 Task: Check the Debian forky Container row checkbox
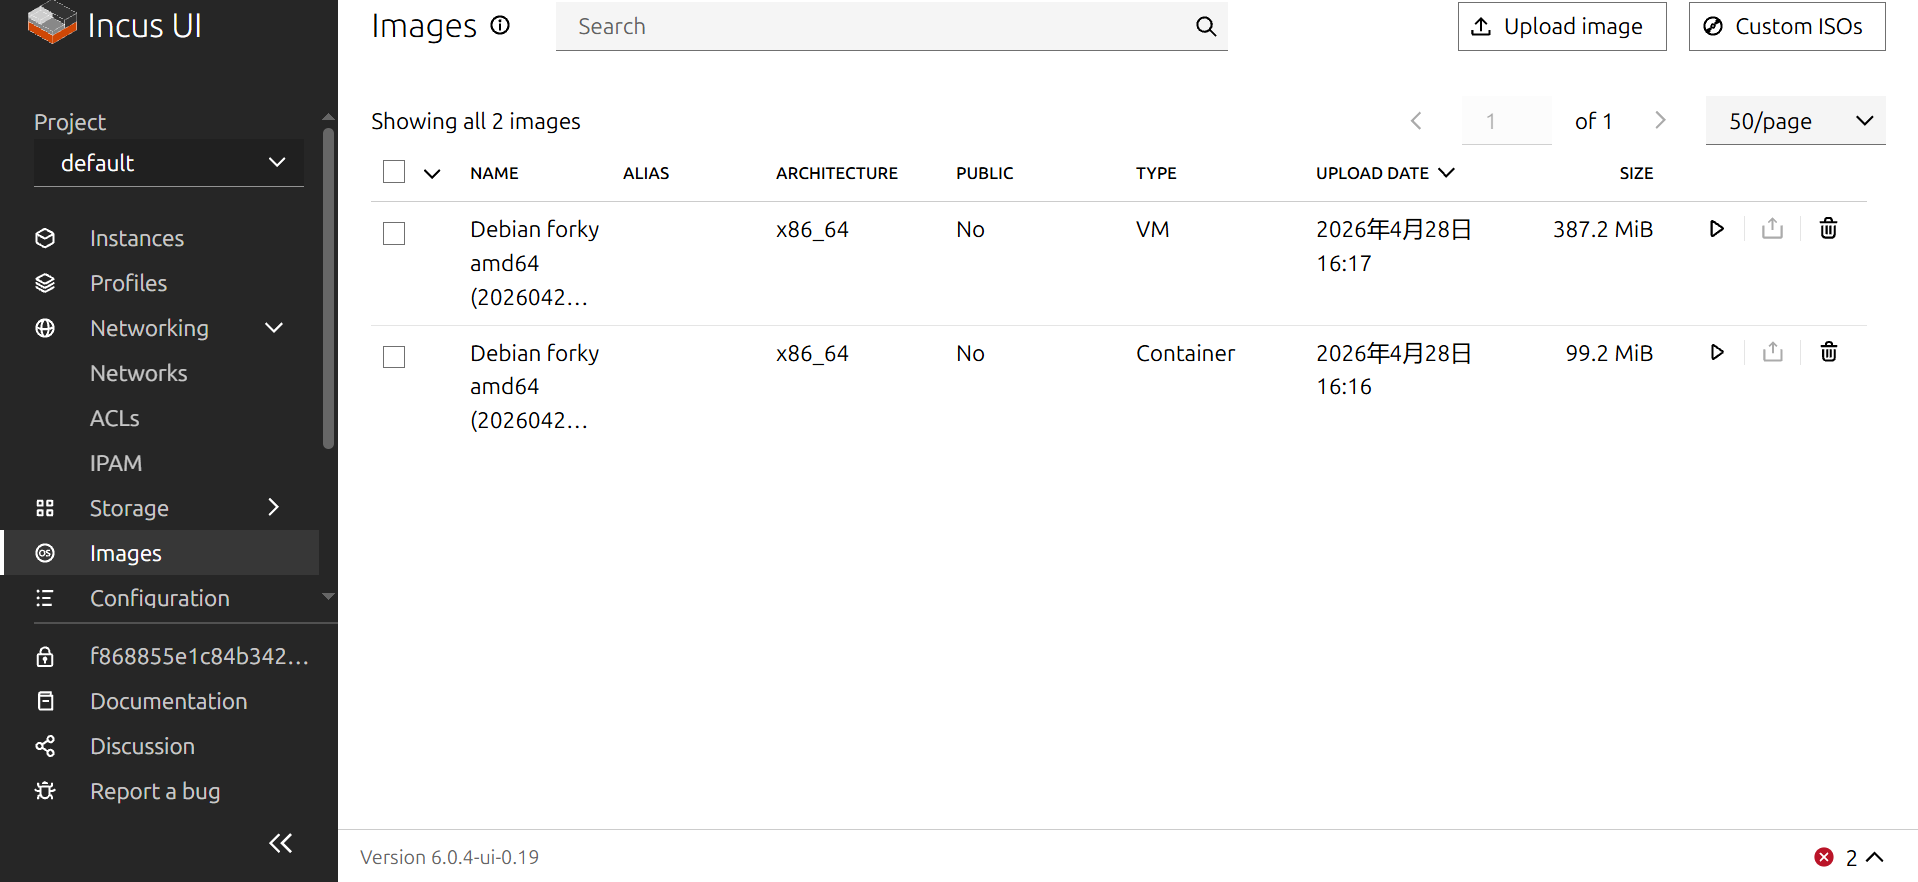click(x=394, y=357)
